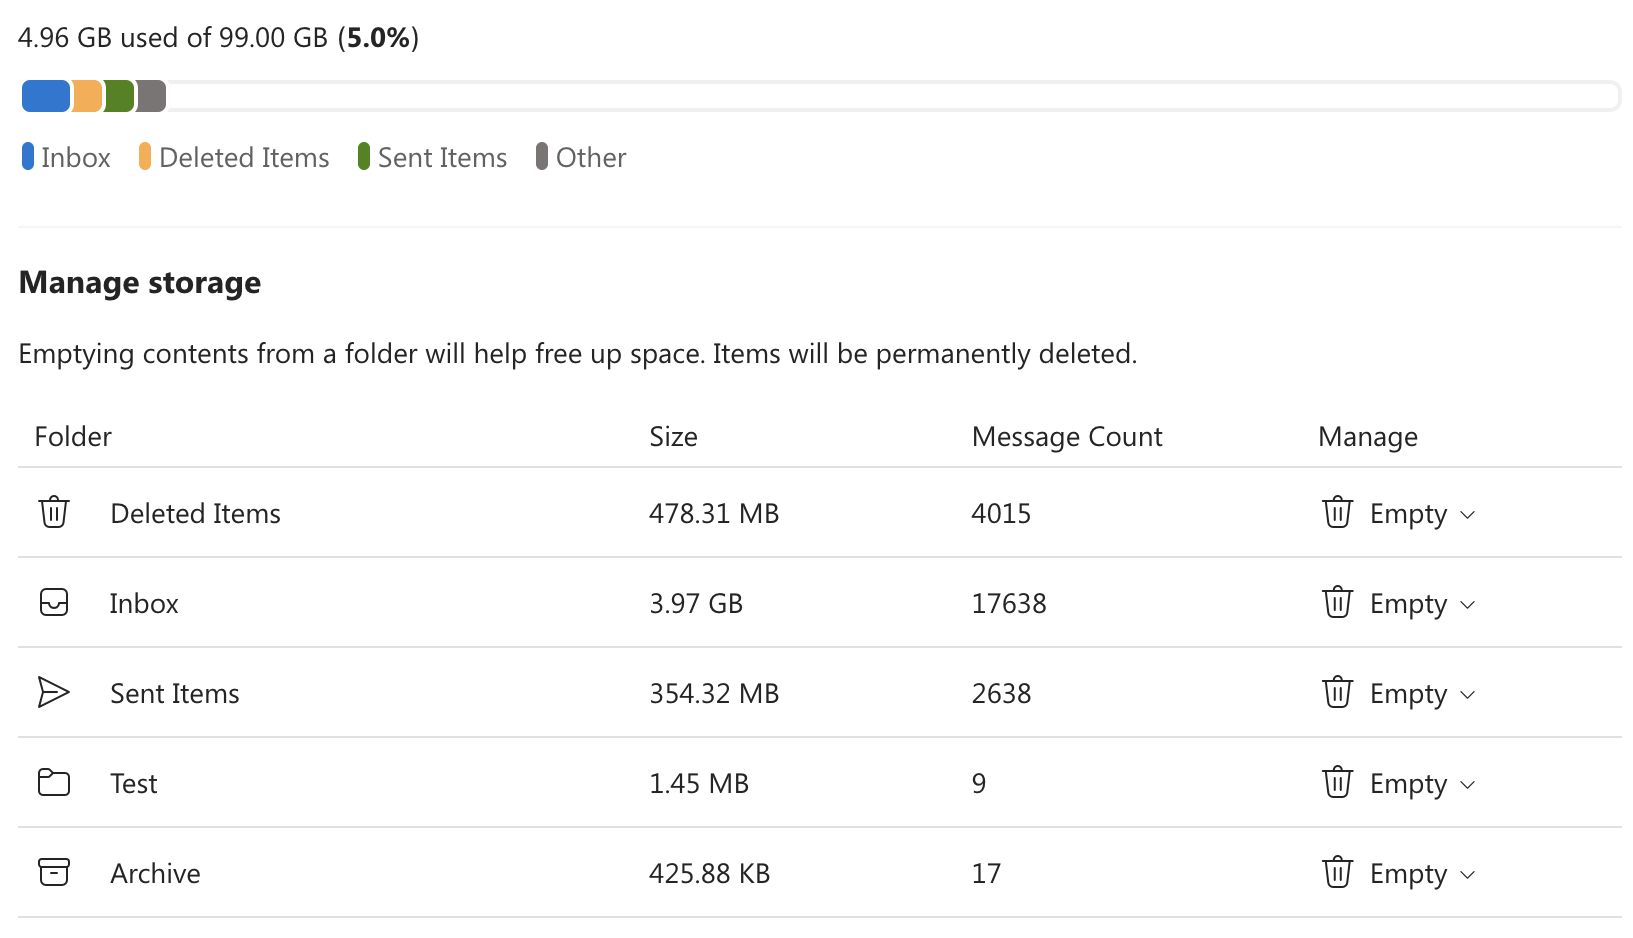The height and width of the screenshot is (938, 1633).
Task: Expand the Empty chevron for Test folder
Action: tap(1468, 784)
